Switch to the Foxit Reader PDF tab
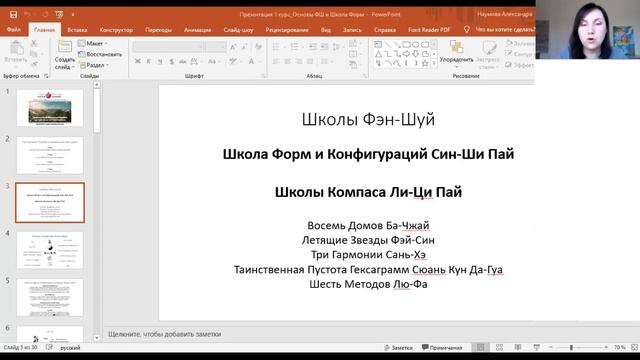The image size is (640, 360). point(429,30)
